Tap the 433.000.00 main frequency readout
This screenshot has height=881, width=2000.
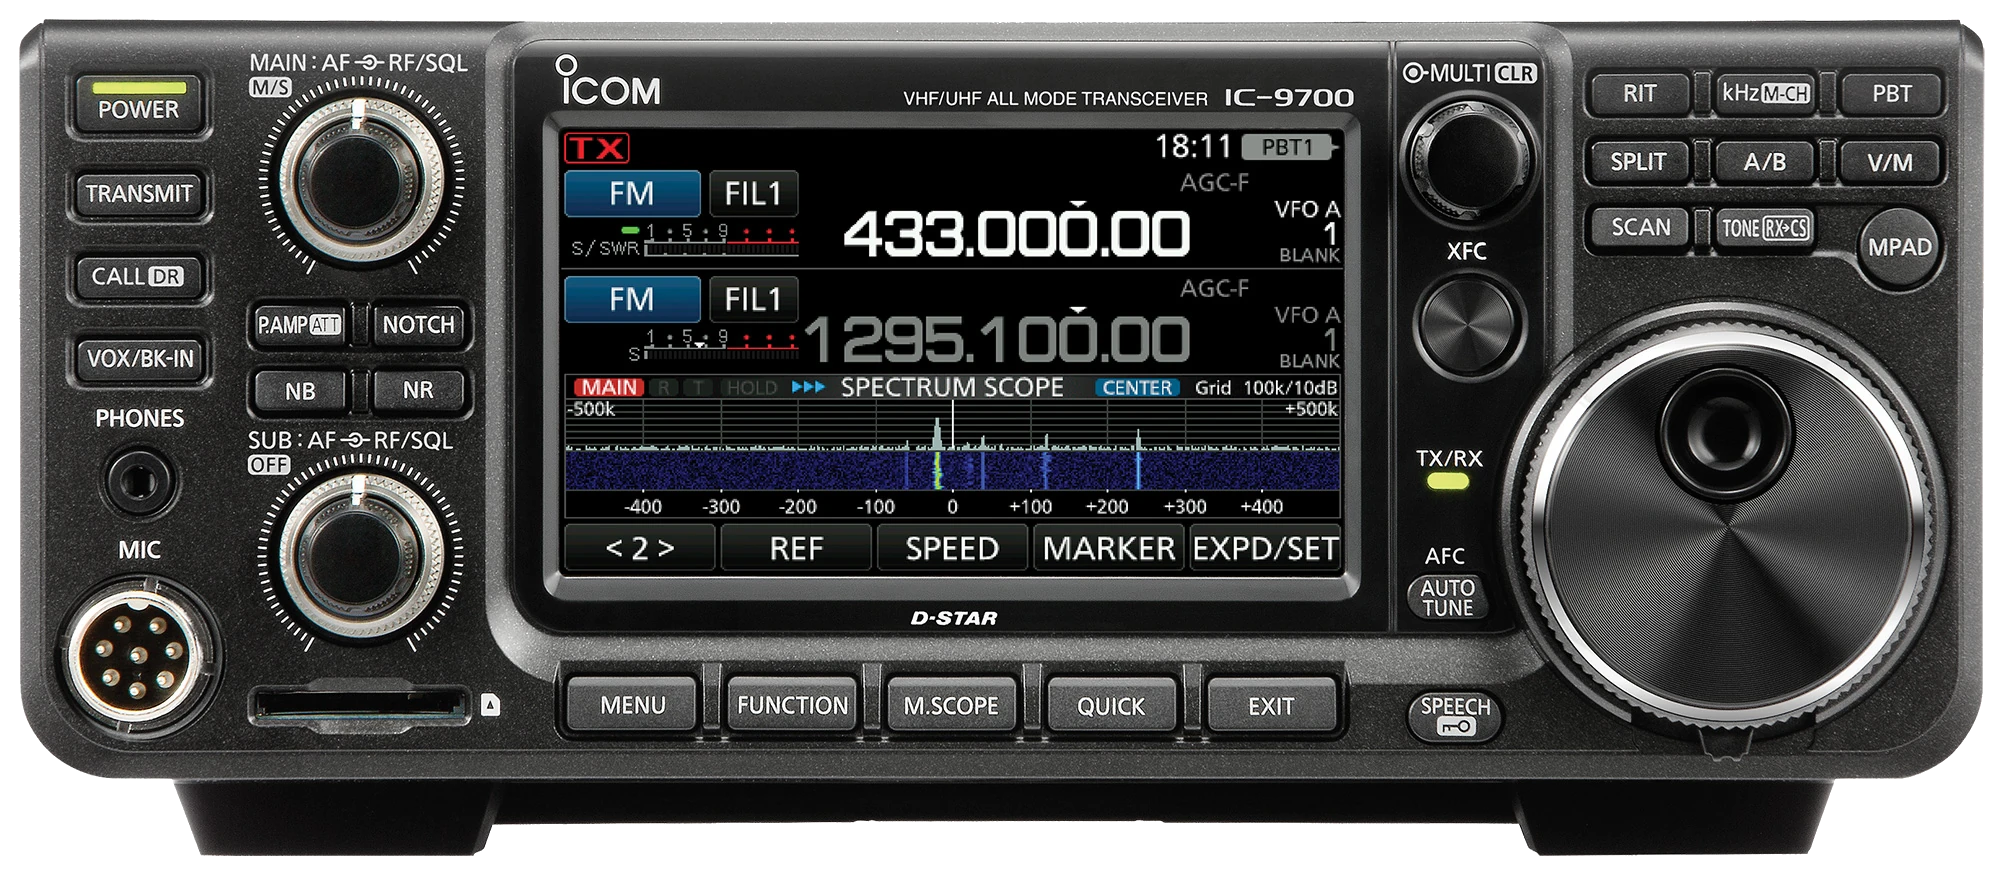[x=1016, y=234]
